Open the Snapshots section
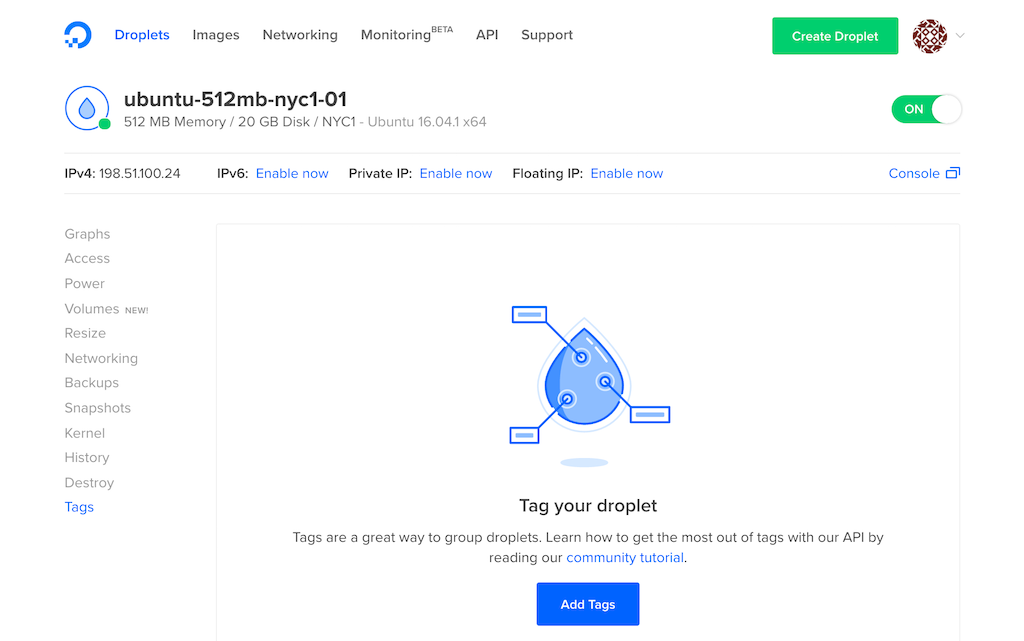This screenshot has height=641, width=1024. coord(97,407)
